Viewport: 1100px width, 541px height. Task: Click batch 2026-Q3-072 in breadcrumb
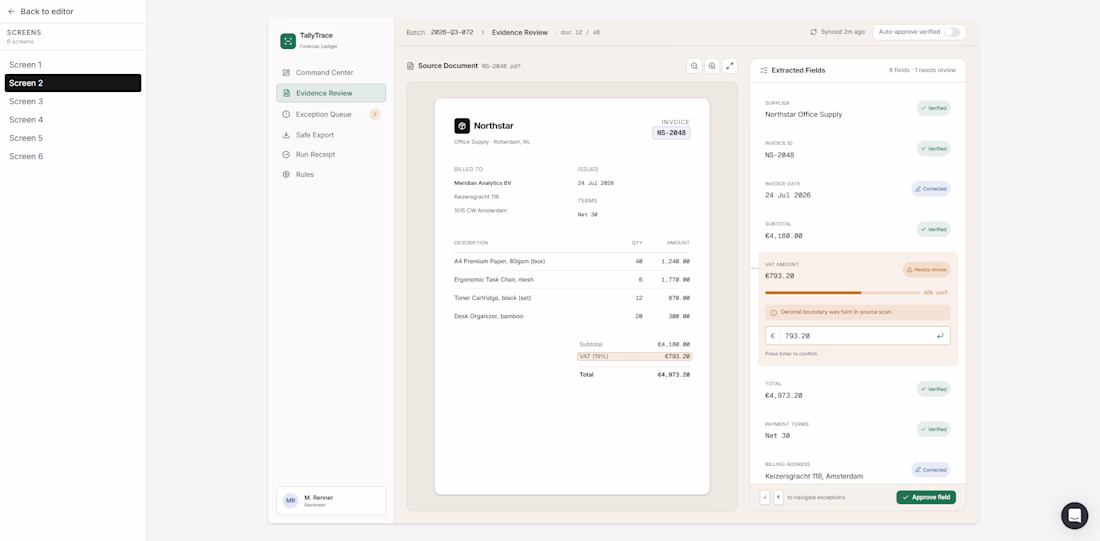pos(452,32)
